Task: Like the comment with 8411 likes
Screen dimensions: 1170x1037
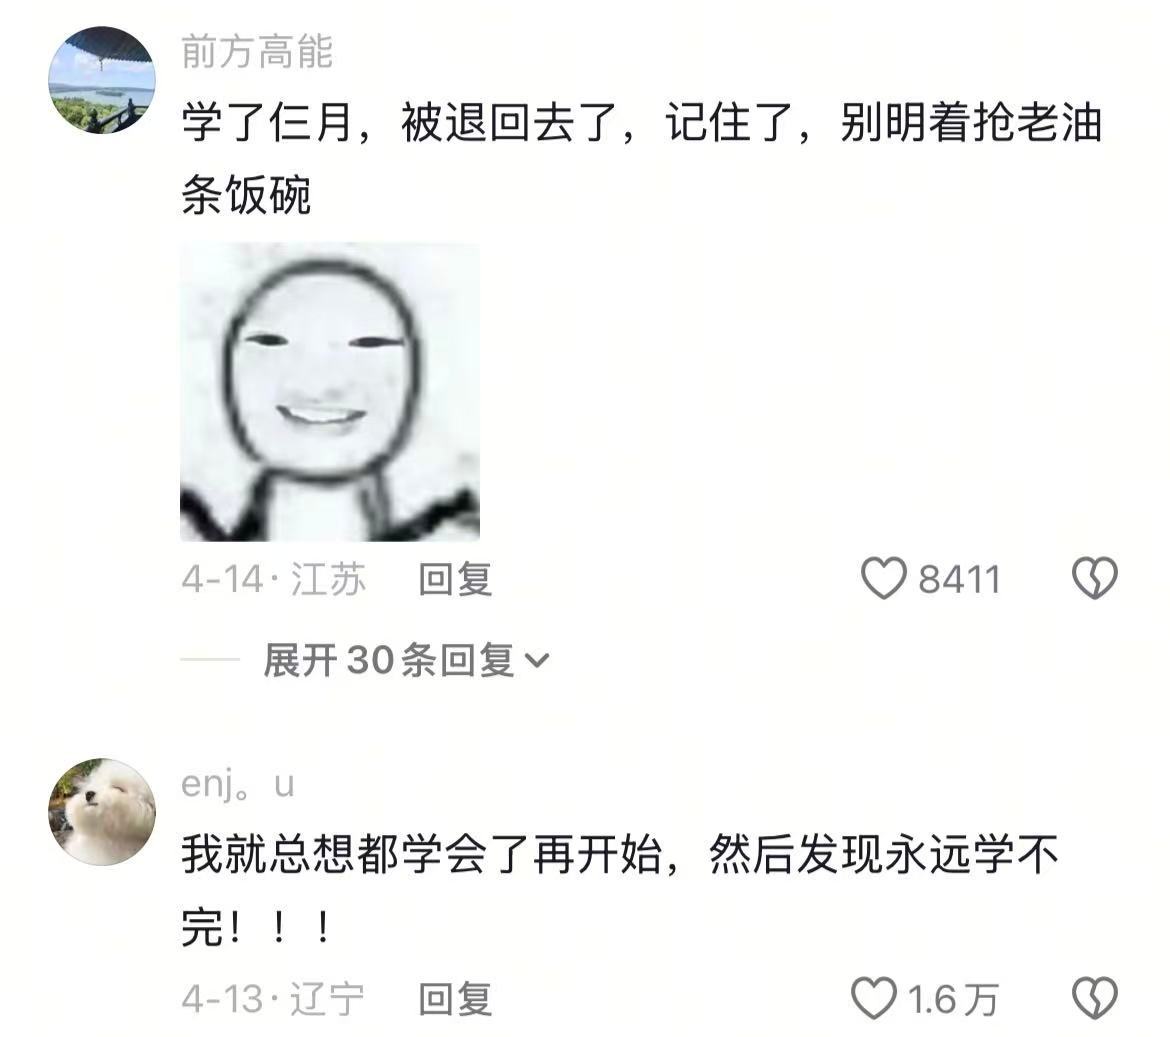Action: pyautogui.click(x=883, y=578)
